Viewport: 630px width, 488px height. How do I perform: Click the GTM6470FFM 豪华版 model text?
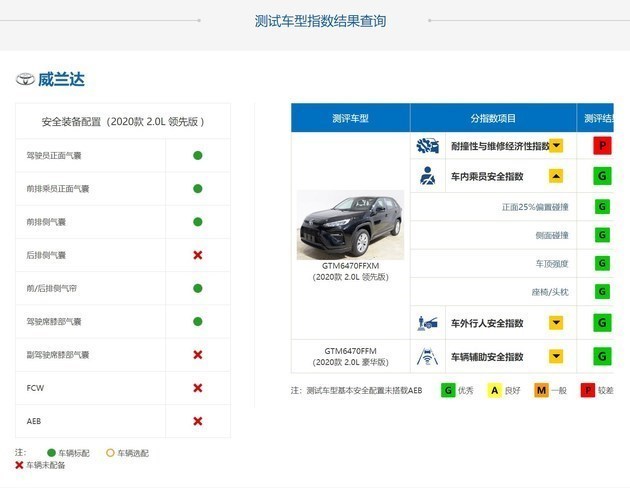pos(350,357)
